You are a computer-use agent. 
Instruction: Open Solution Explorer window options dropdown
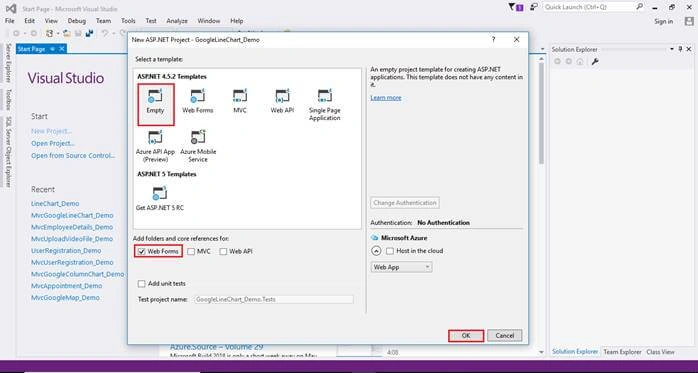[672, 49]
